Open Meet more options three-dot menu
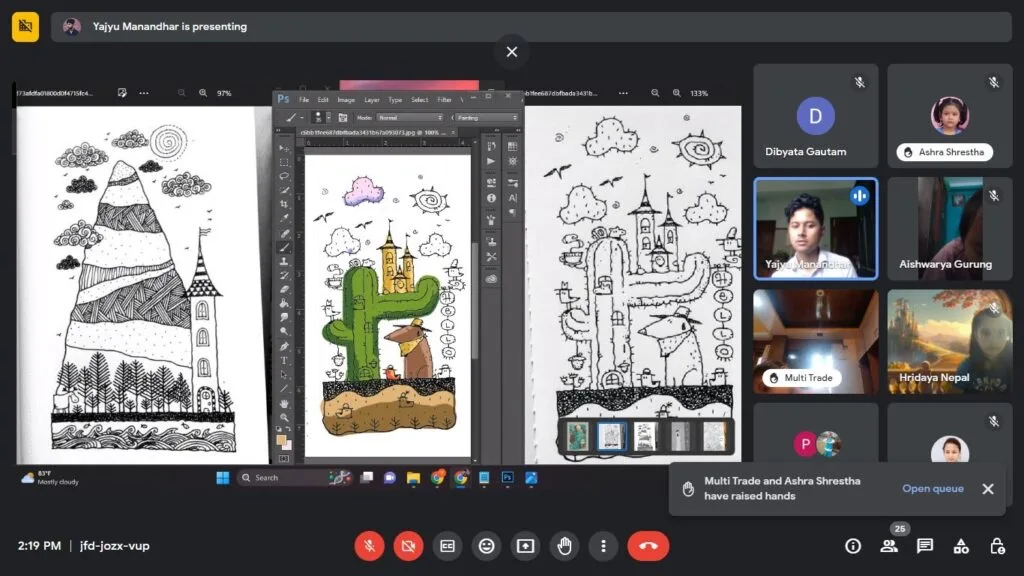The height and width of the screenshot is (576, 1024). (x=603, y=546)
